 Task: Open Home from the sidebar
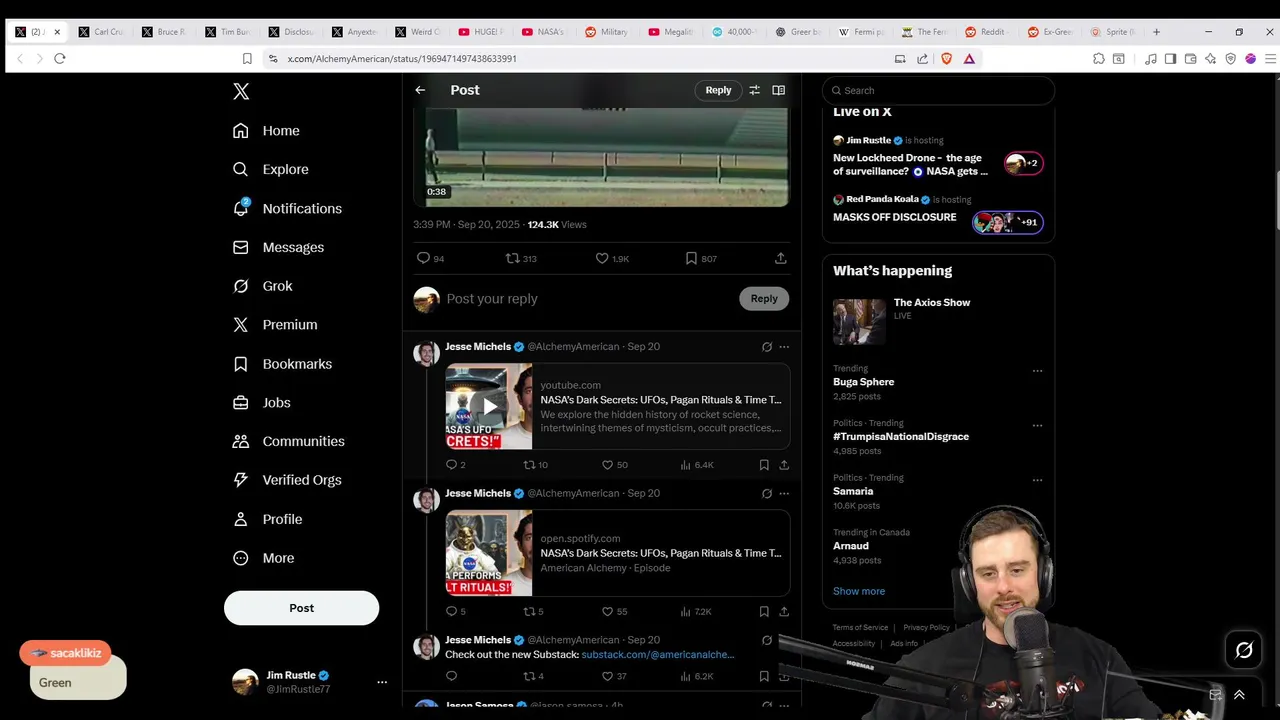[x=266, y=131]
